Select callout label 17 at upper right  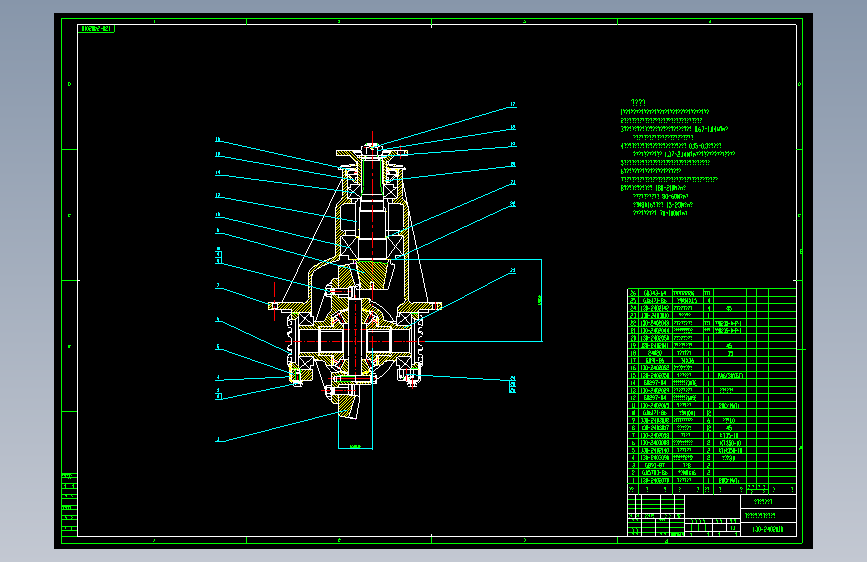513,104
